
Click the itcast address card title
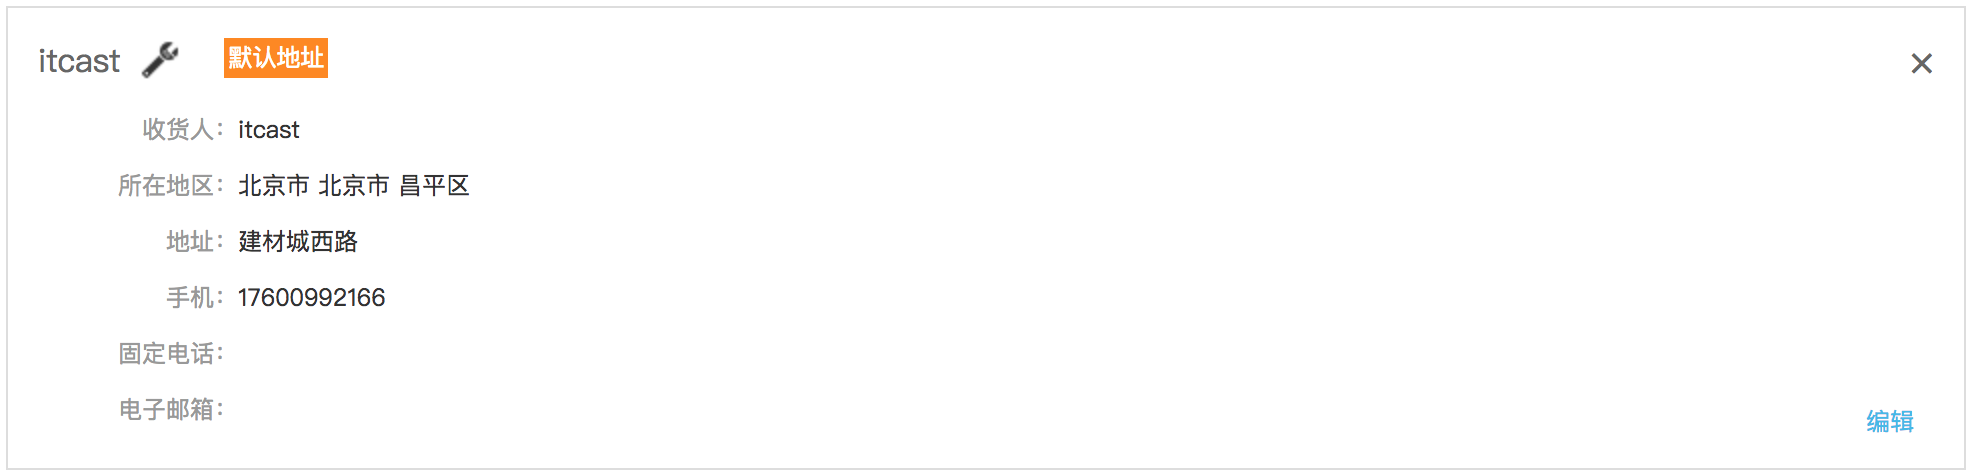click(x=79, y=61)
